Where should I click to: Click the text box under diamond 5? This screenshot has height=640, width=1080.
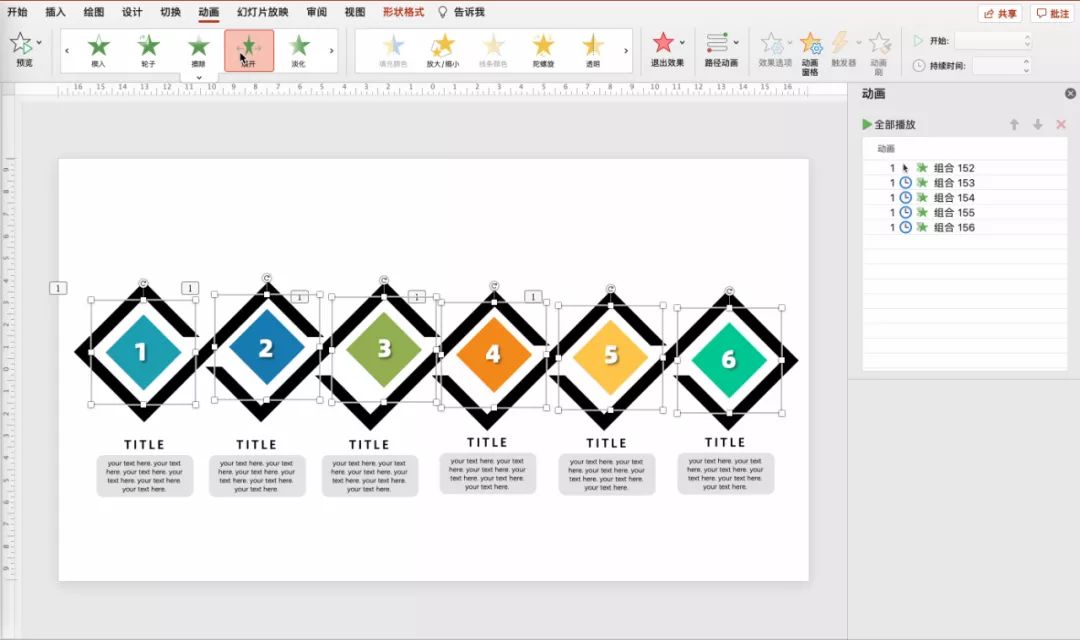tap(606, 474)
